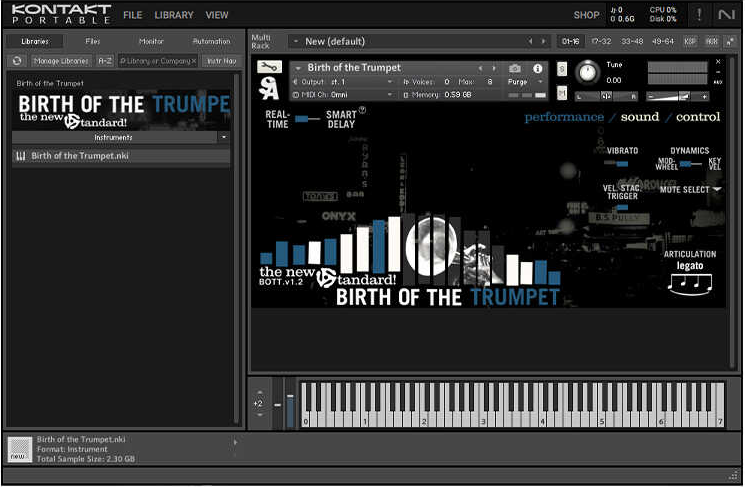Viewport: 745px width, 487px height.
Task: Click the AUX sends icon
Action: click(x=718, y=82)
